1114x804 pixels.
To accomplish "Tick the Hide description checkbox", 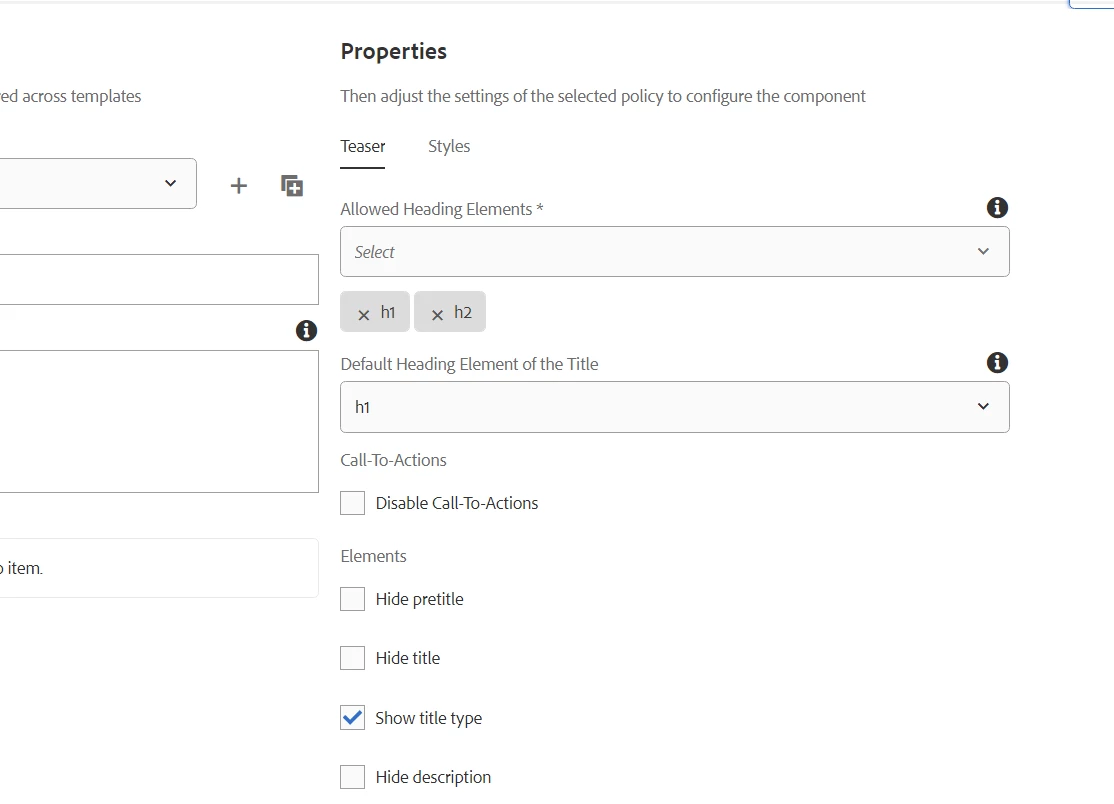I will pos(353,777).
